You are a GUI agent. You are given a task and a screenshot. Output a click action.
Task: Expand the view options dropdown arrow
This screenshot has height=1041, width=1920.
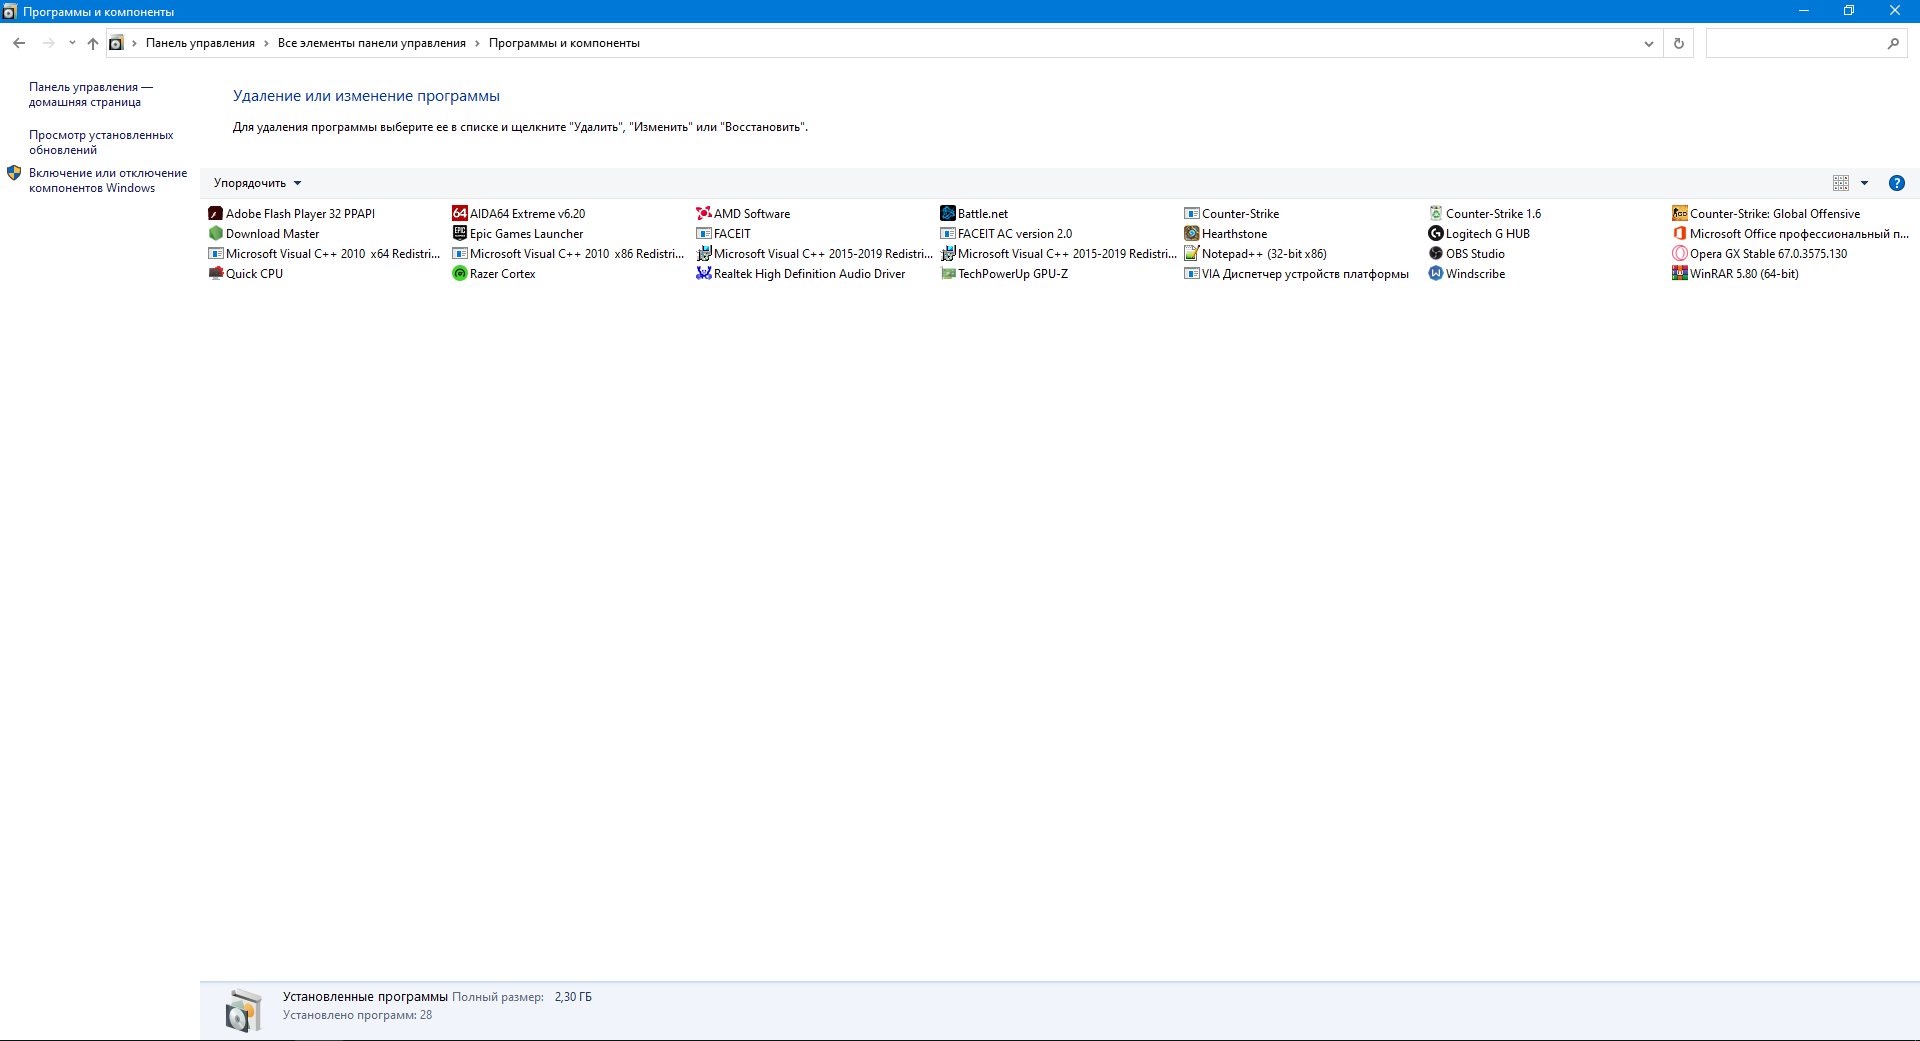(x=1864, y=183)
